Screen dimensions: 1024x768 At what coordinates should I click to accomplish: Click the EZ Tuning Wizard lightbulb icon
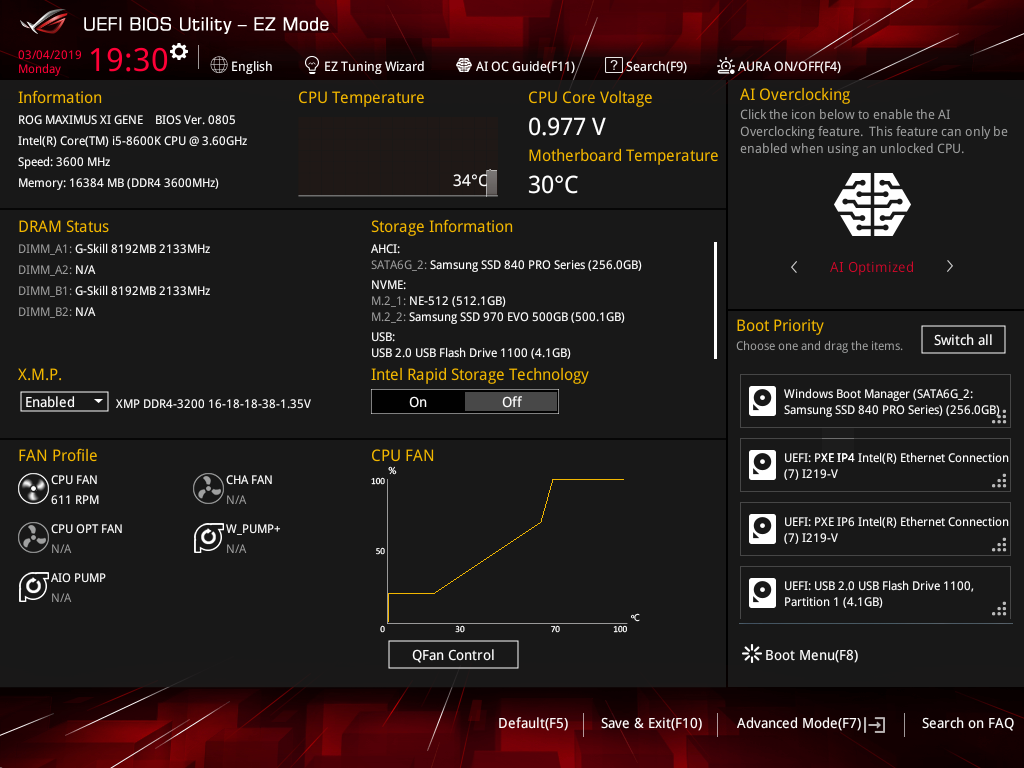[312, 65]
